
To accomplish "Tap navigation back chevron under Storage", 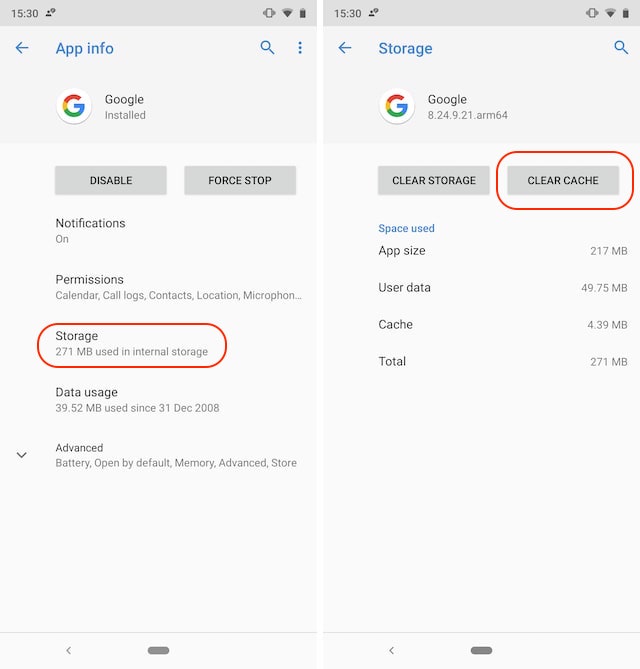I will tap(392, 650).
